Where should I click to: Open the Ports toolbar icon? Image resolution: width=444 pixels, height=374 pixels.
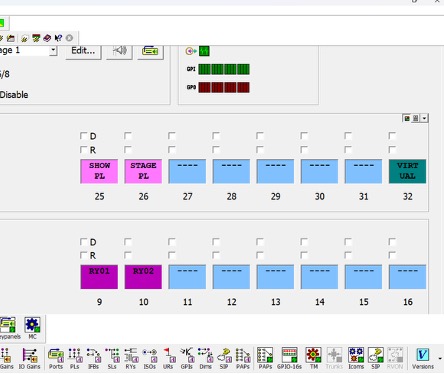pyautogui.click(x=56, y=358)
